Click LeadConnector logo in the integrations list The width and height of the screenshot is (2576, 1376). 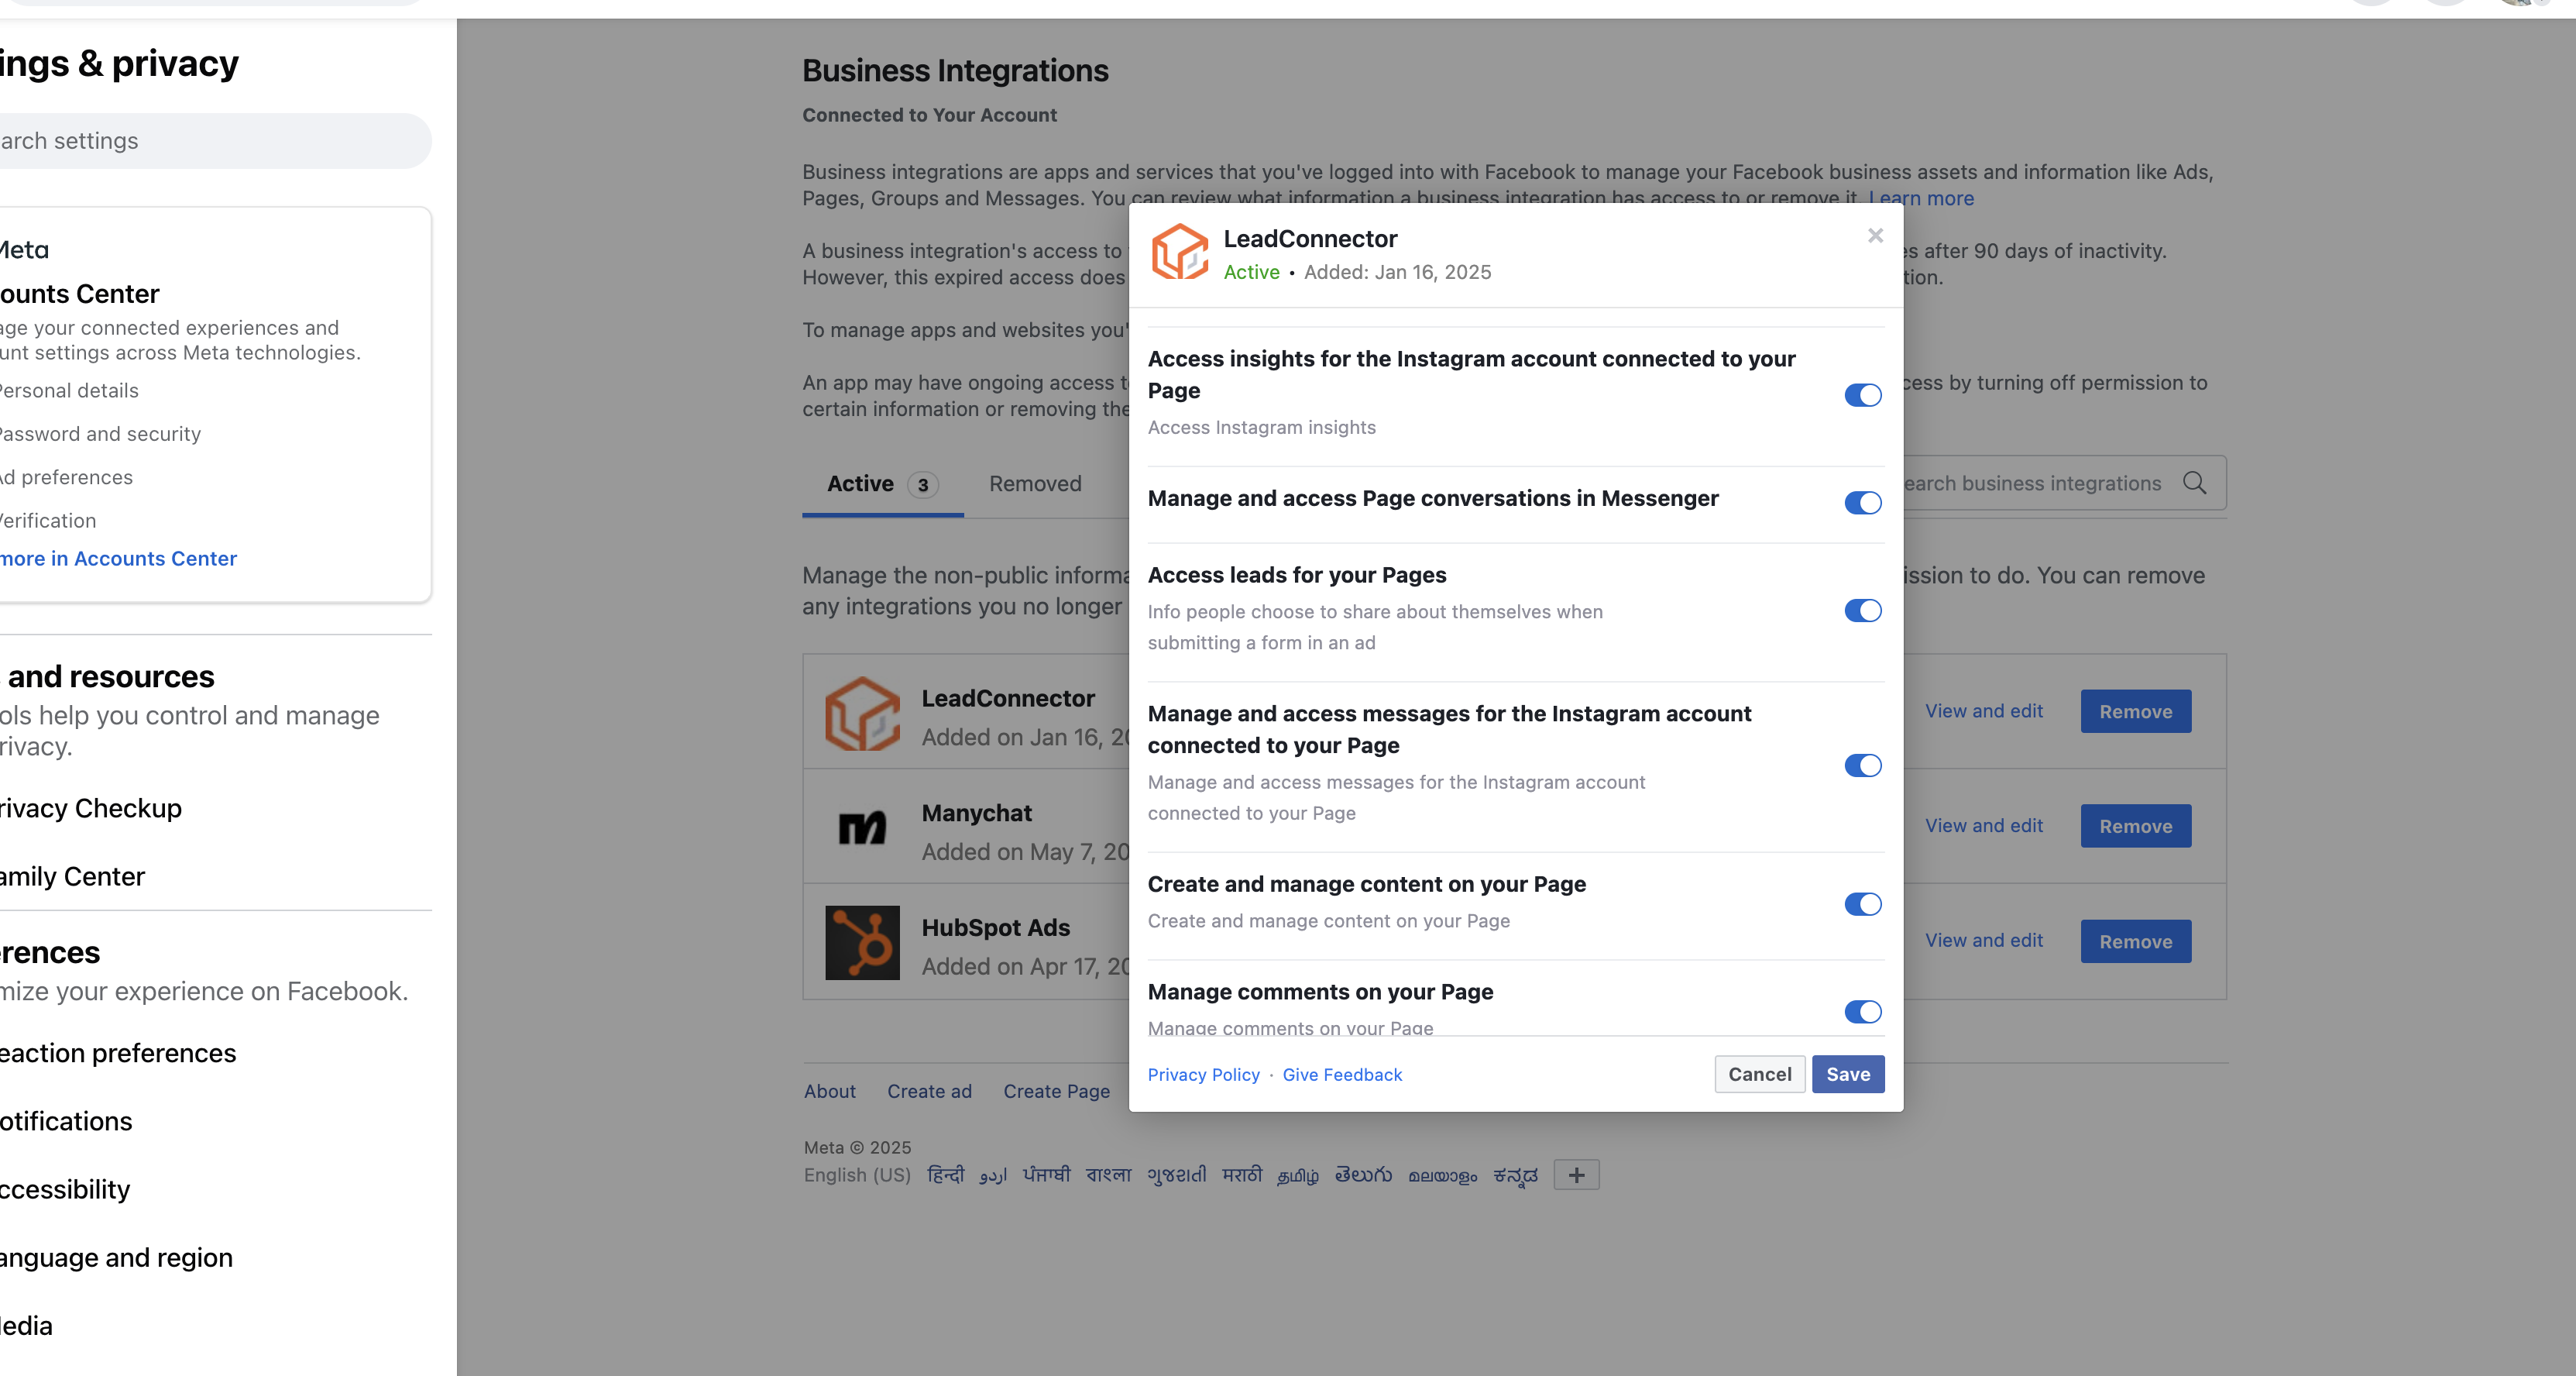tap(861, 713)
